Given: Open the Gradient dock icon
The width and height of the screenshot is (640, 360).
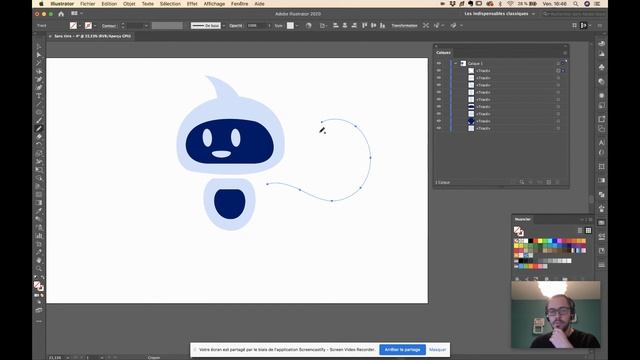Looking at the screenshot, I should point(601,180).
